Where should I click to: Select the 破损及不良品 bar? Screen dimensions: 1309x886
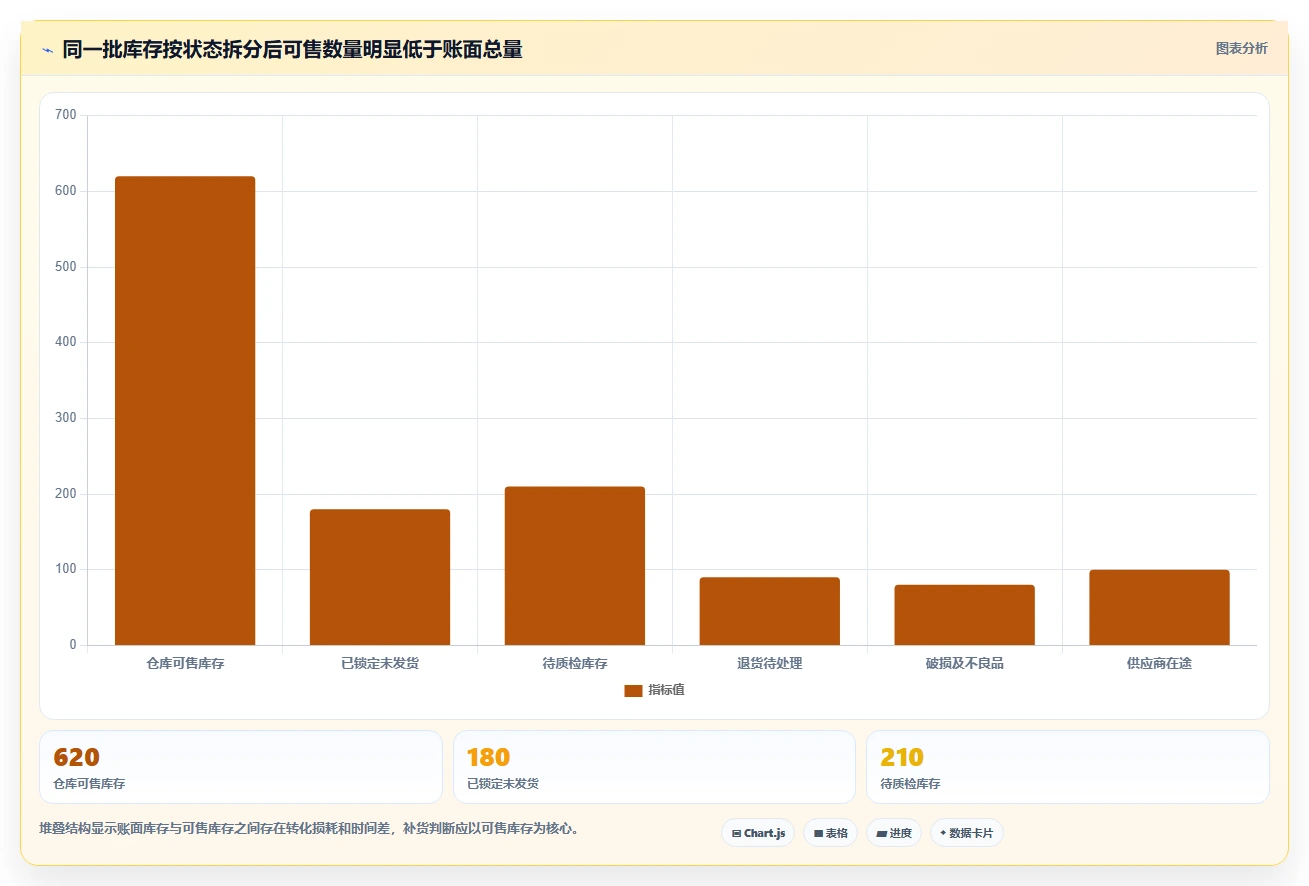(965, 615)
